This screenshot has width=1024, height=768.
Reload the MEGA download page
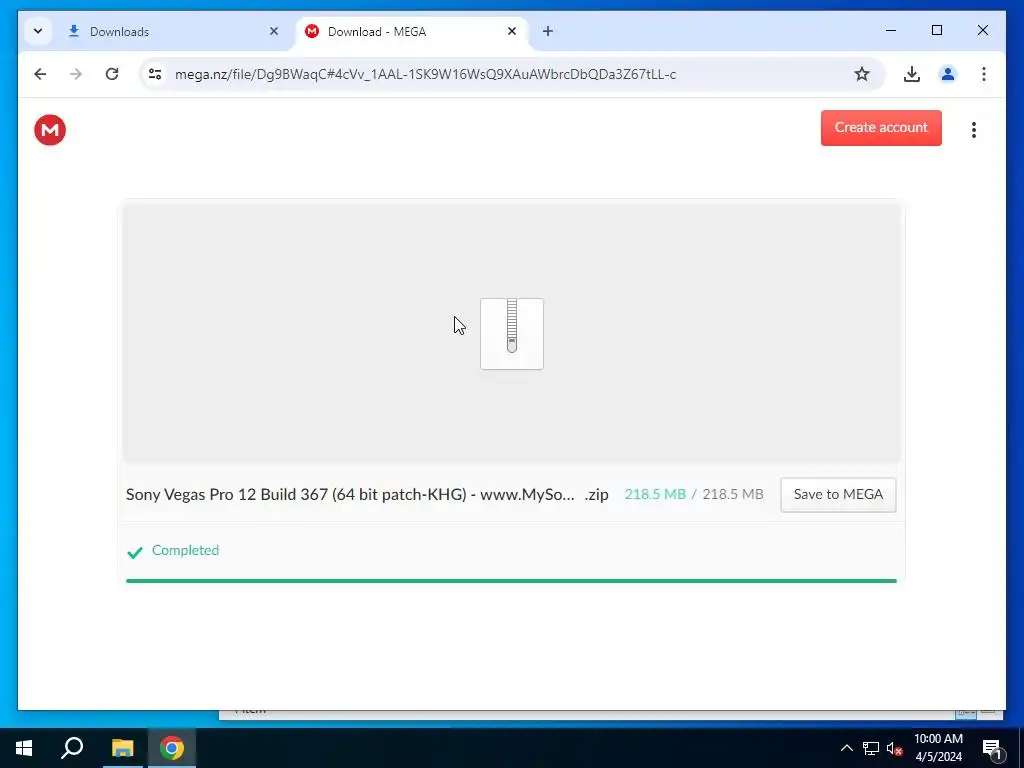click(x=112, y=74)
